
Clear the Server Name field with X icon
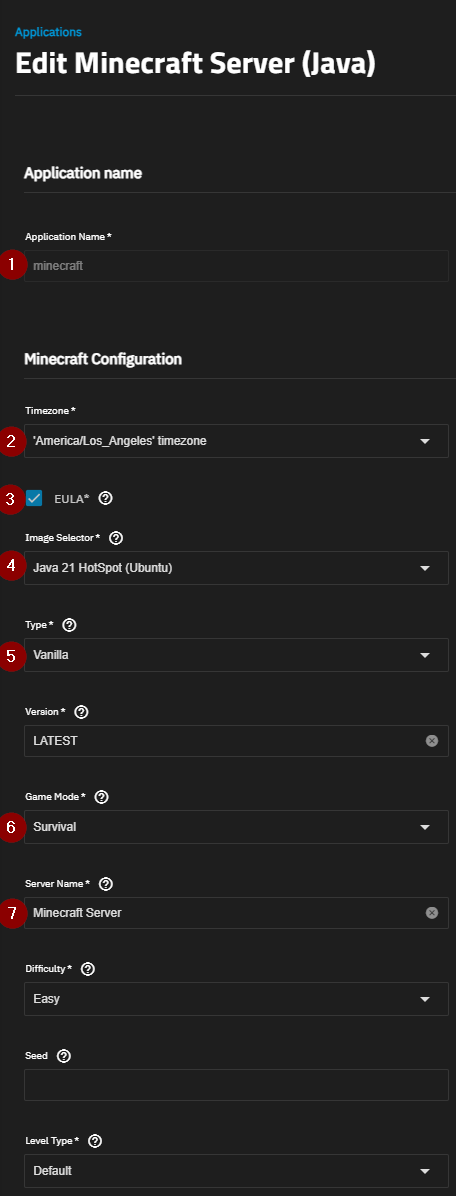tap(432, 913)
